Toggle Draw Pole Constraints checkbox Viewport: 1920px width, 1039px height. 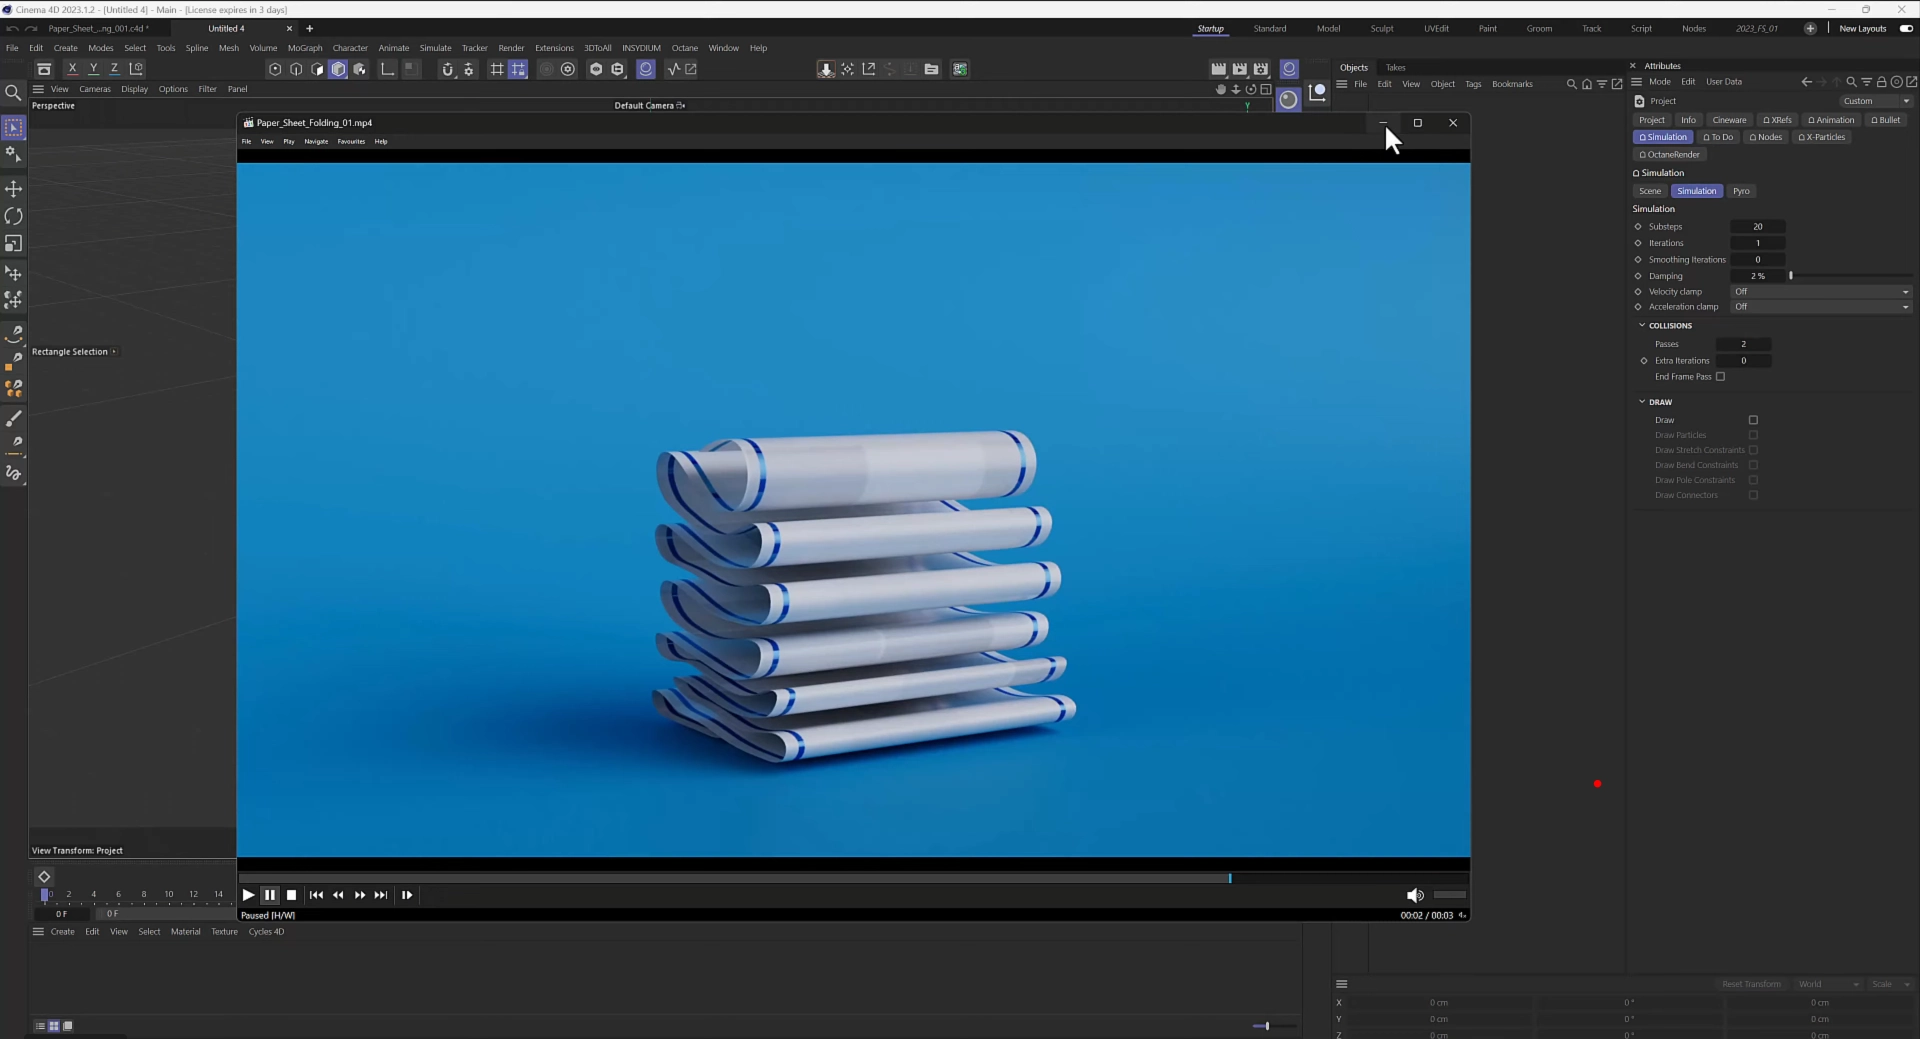(x=1753, y=480)
